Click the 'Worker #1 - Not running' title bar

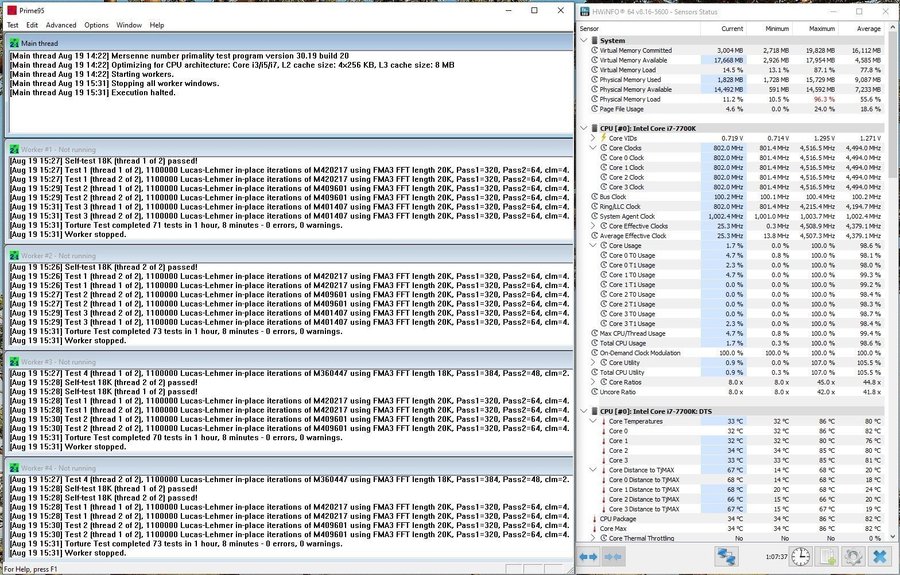[289, 149]
